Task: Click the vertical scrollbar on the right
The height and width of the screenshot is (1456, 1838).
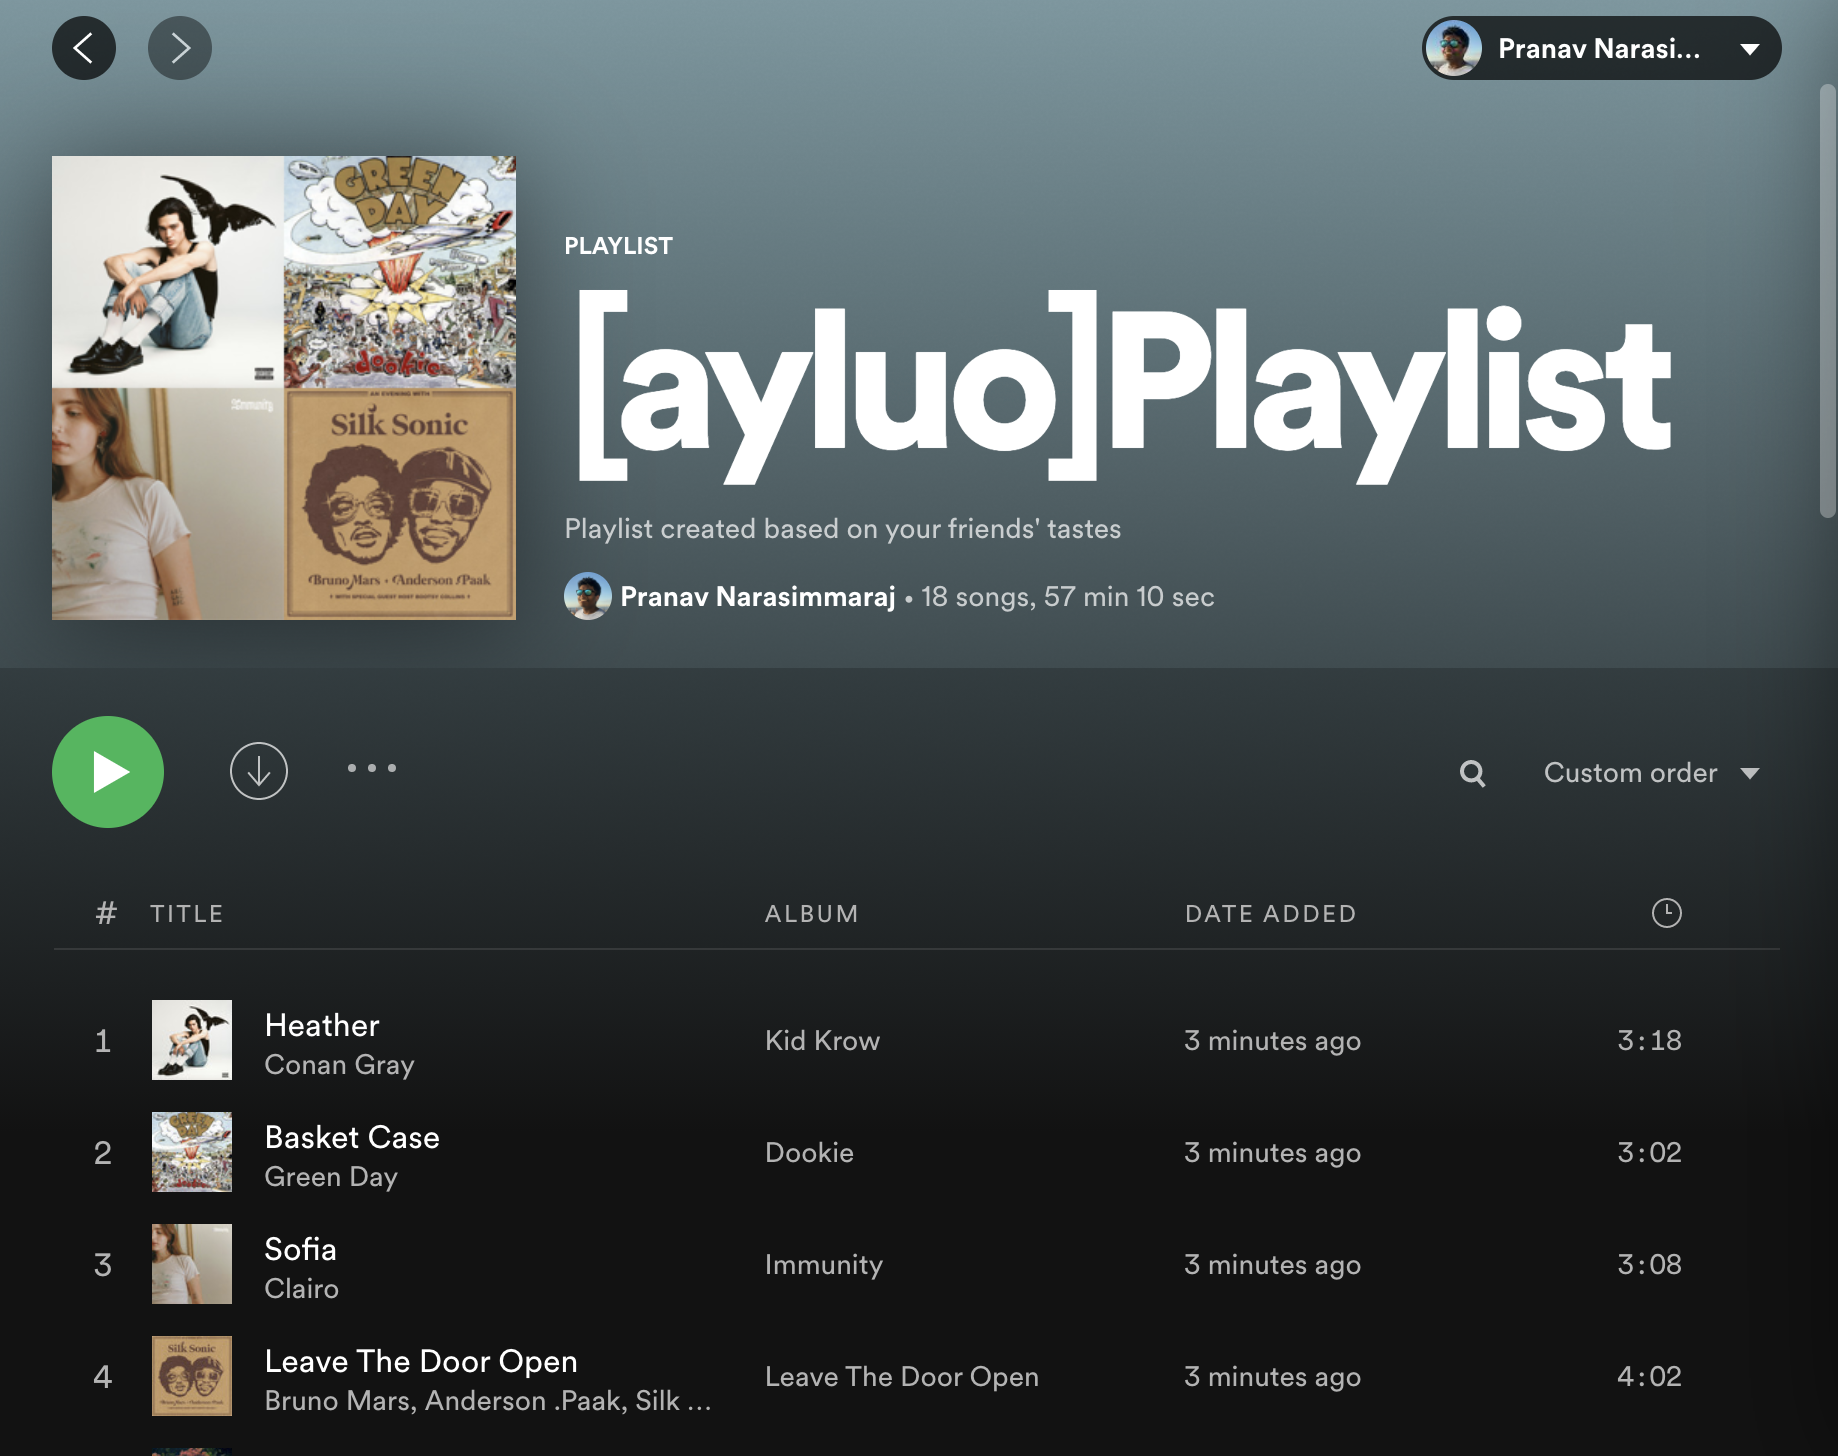Action: [1828, 300]
